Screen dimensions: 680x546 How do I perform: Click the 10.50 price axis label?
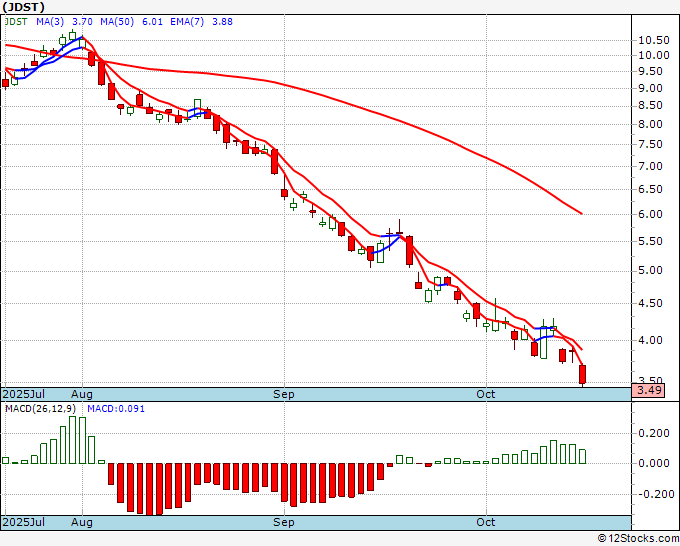[654, 40]
